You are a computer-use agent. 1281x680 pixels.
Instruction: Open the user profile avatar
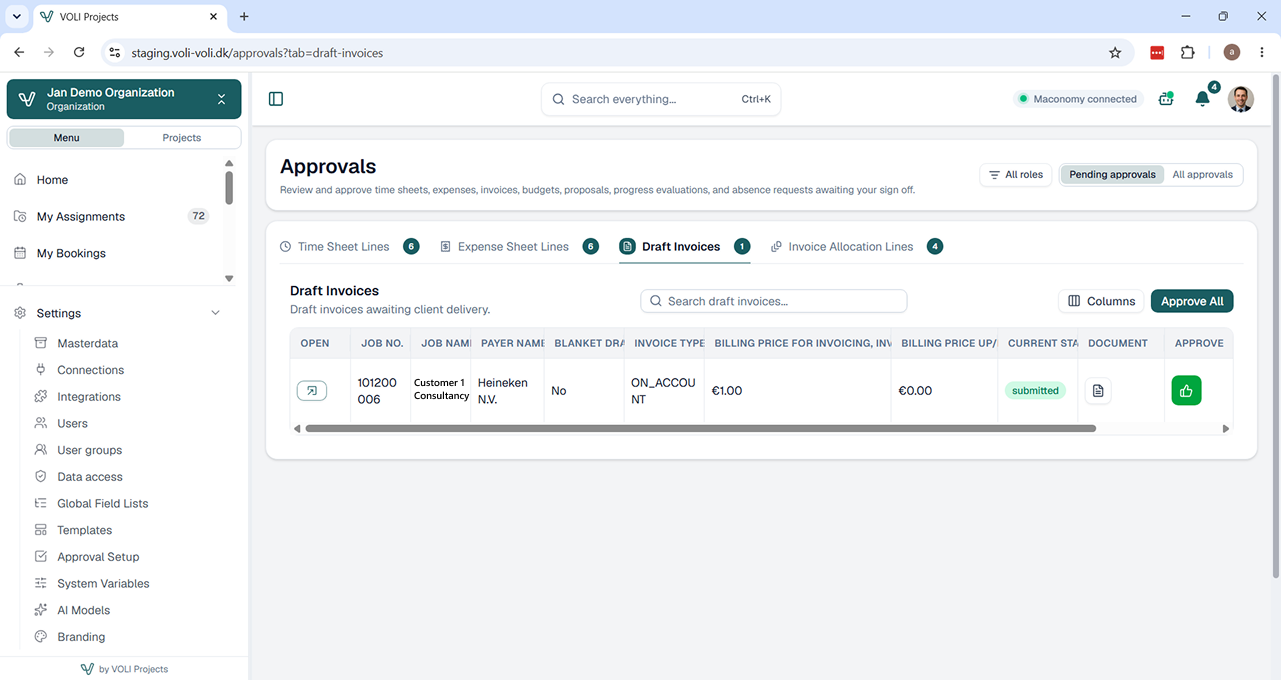[x=1241, y=99]
